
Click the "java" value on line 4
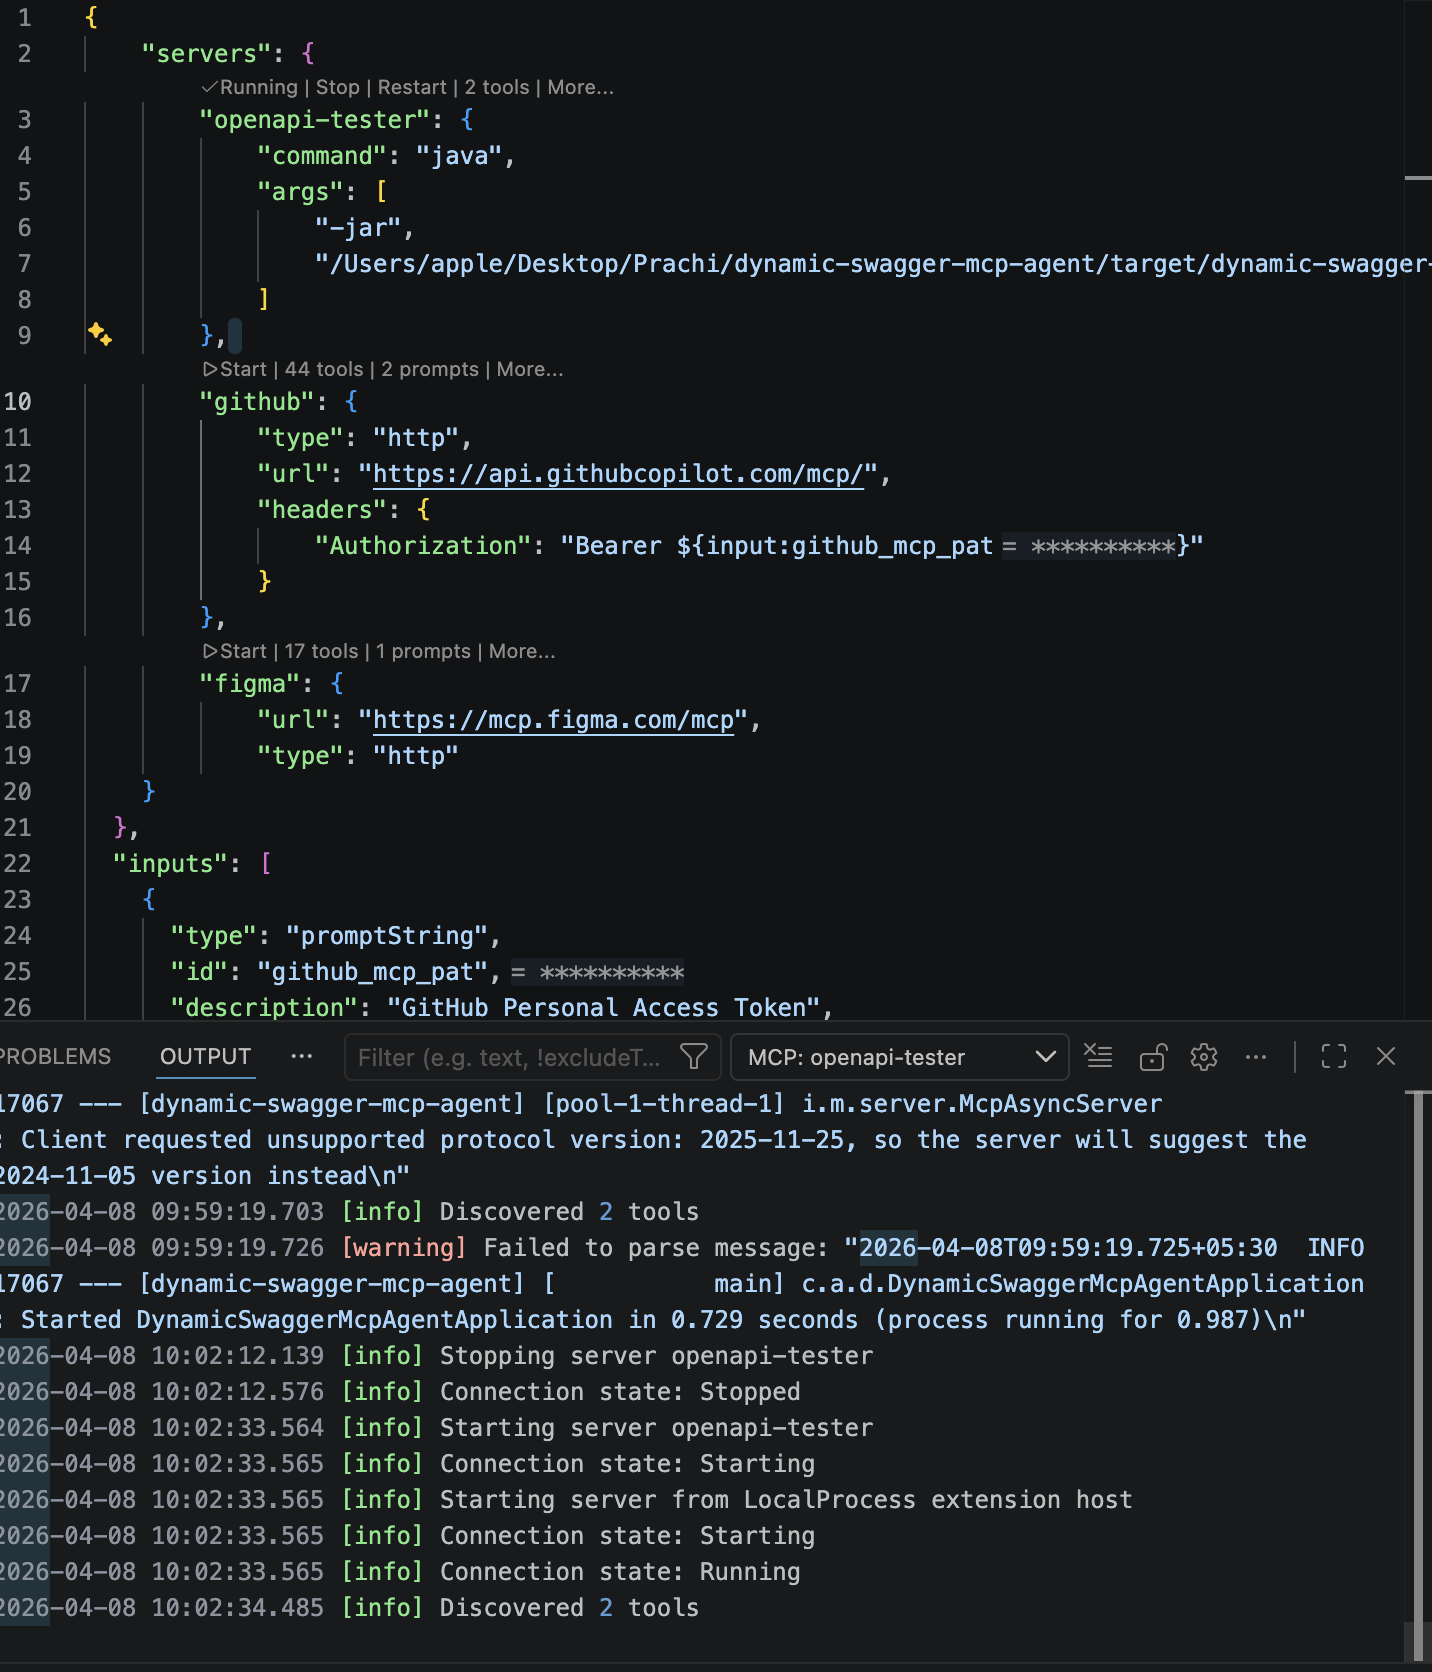pos(458,155)
